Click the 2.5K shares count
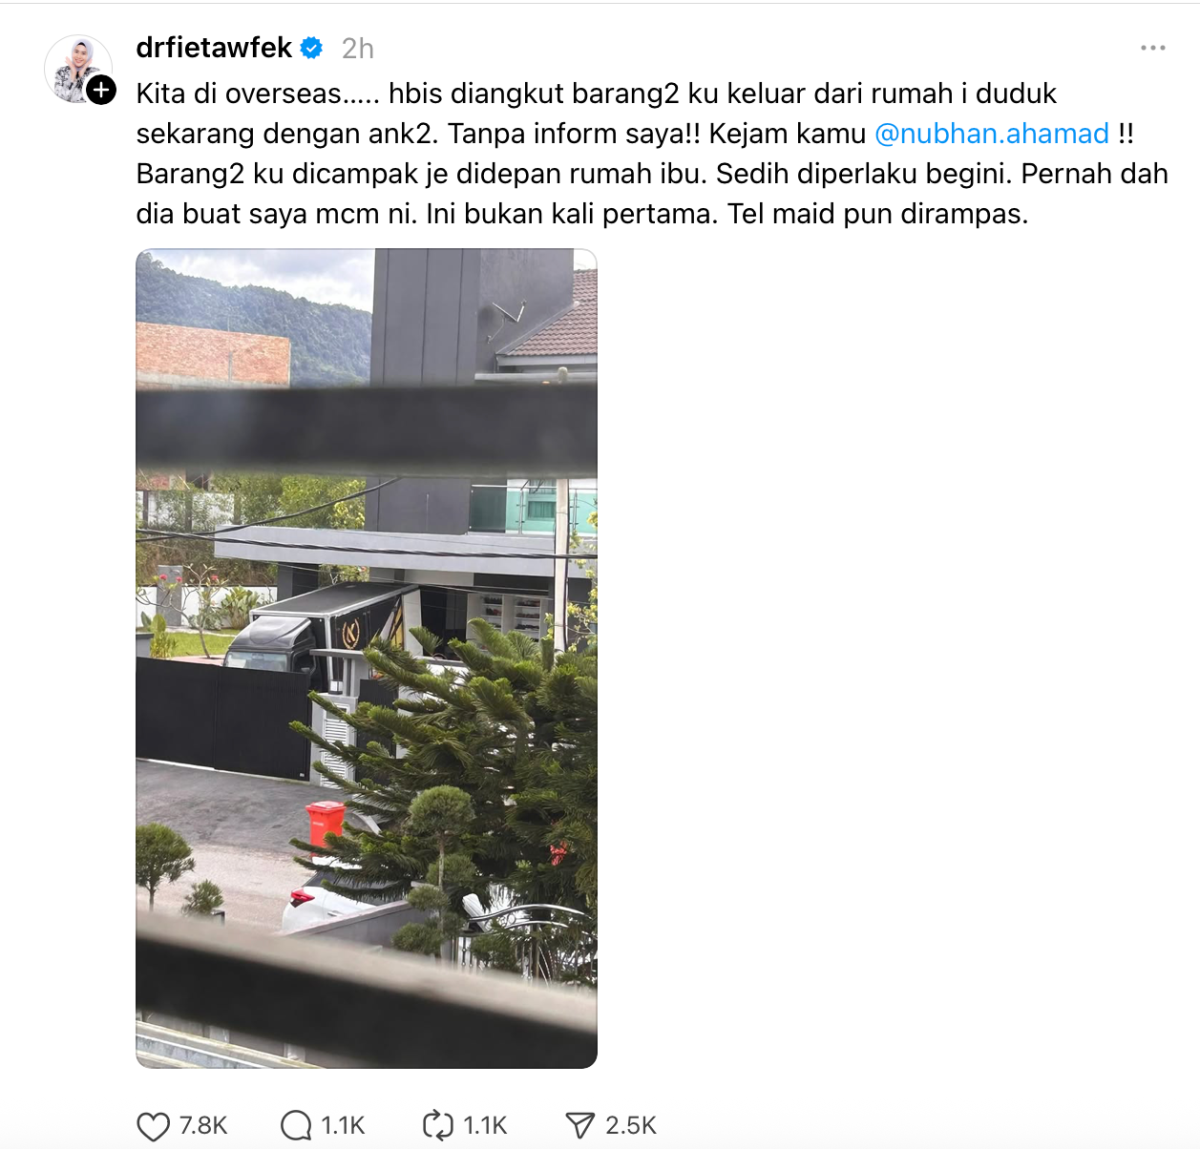 [x=631, y=1126]
